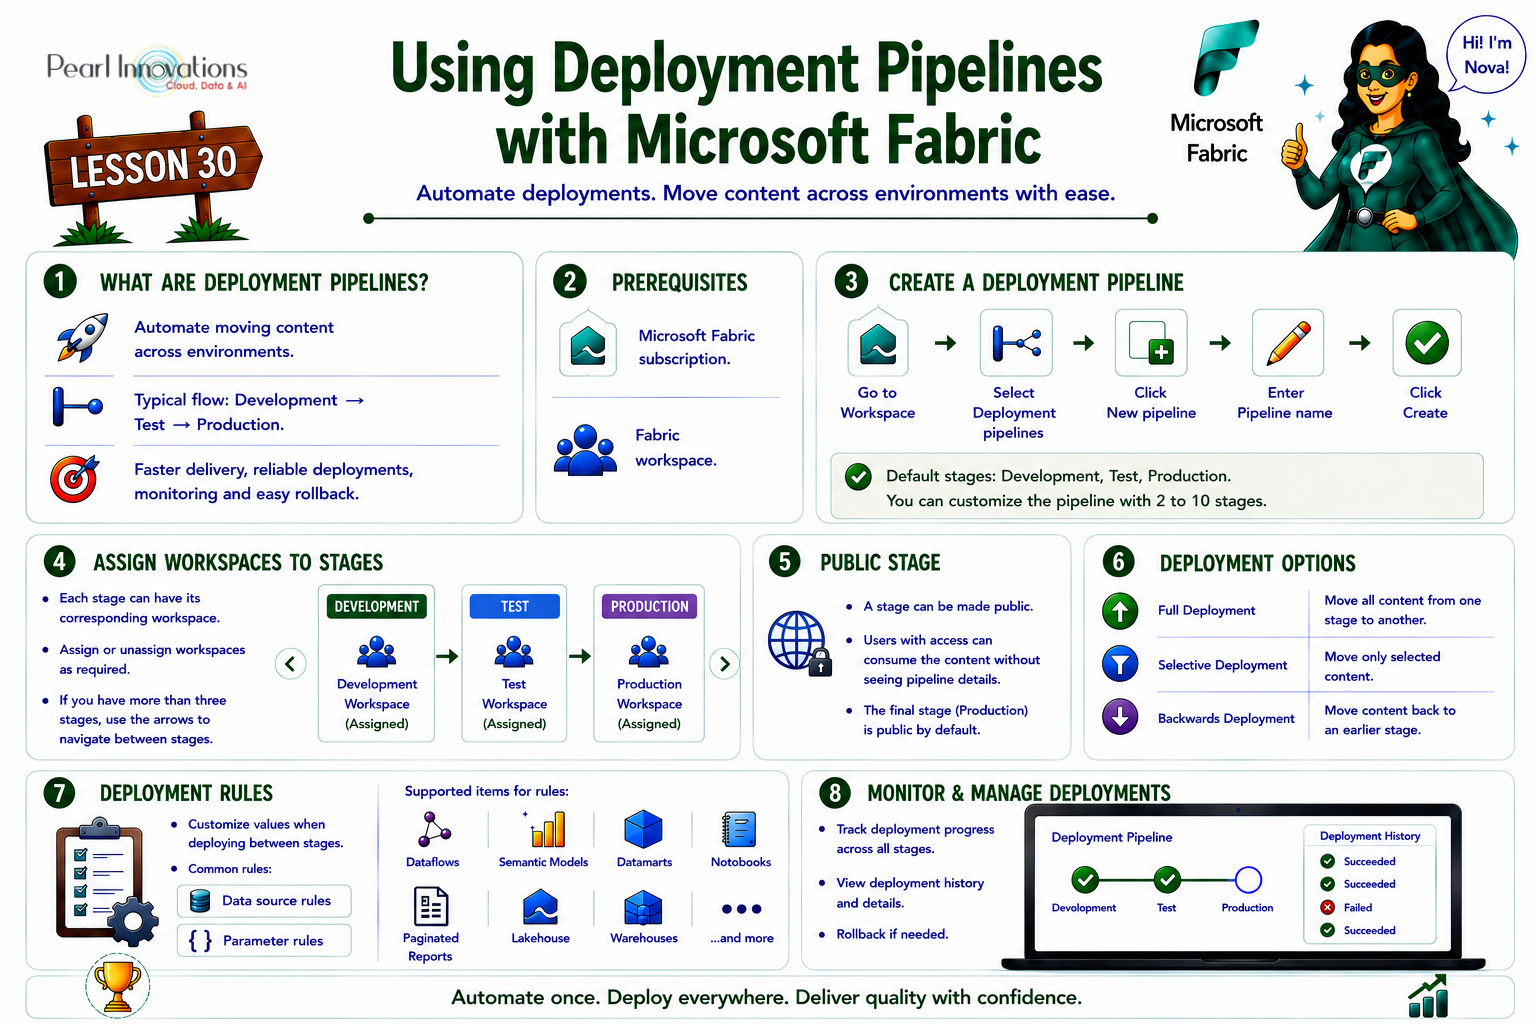
Task: Click the green check before Default stages
Action: pyautogui.click(x=858, y=477)
